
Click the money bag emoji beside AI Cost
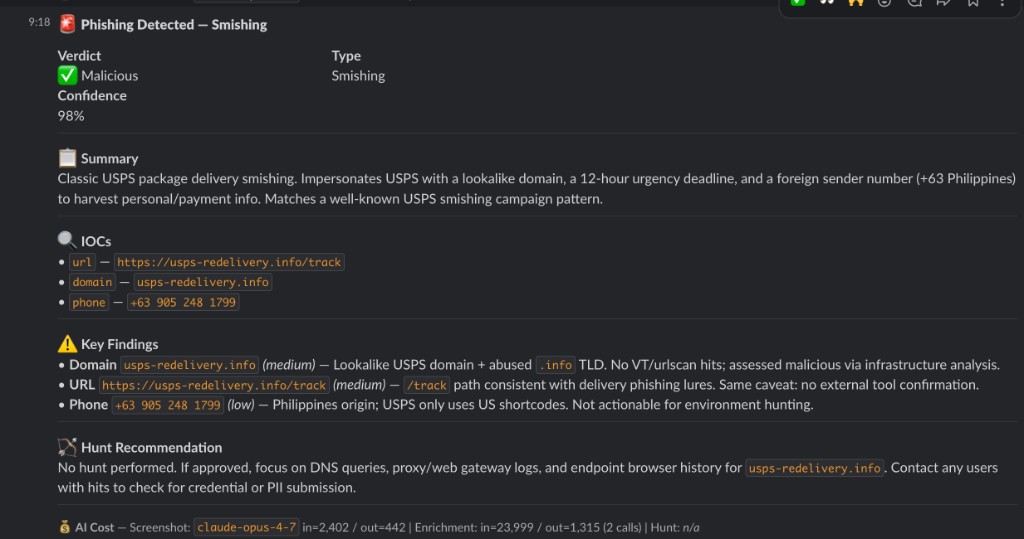click(64, 527)
